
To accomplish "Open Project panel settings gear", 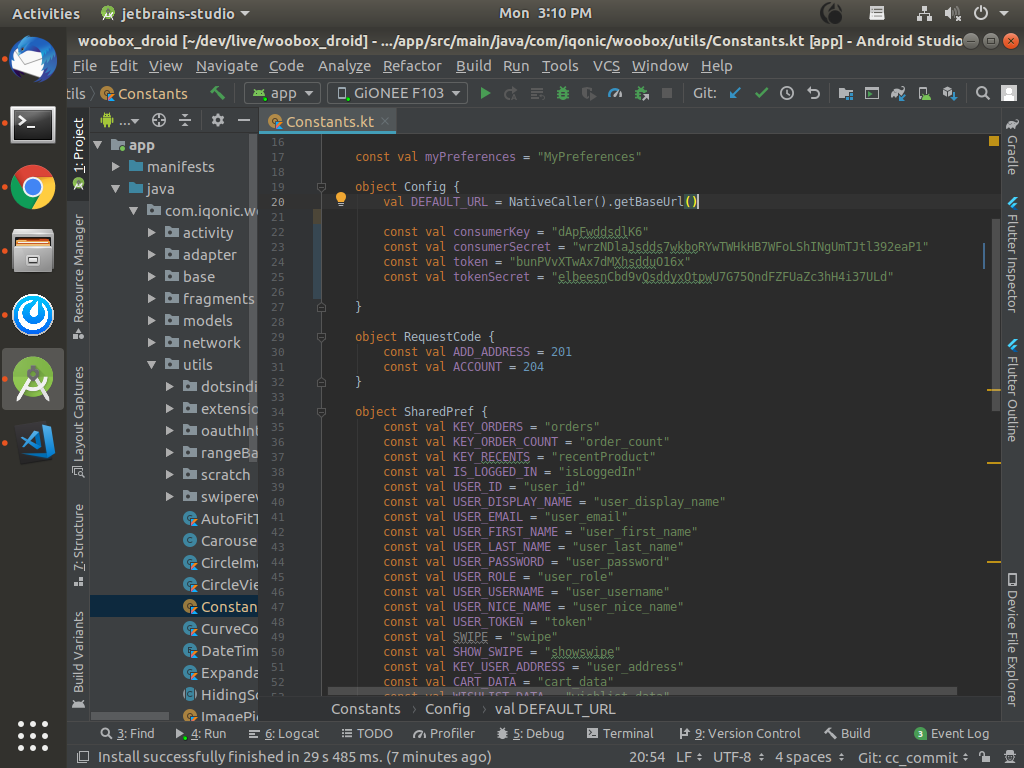I will 217,120.
